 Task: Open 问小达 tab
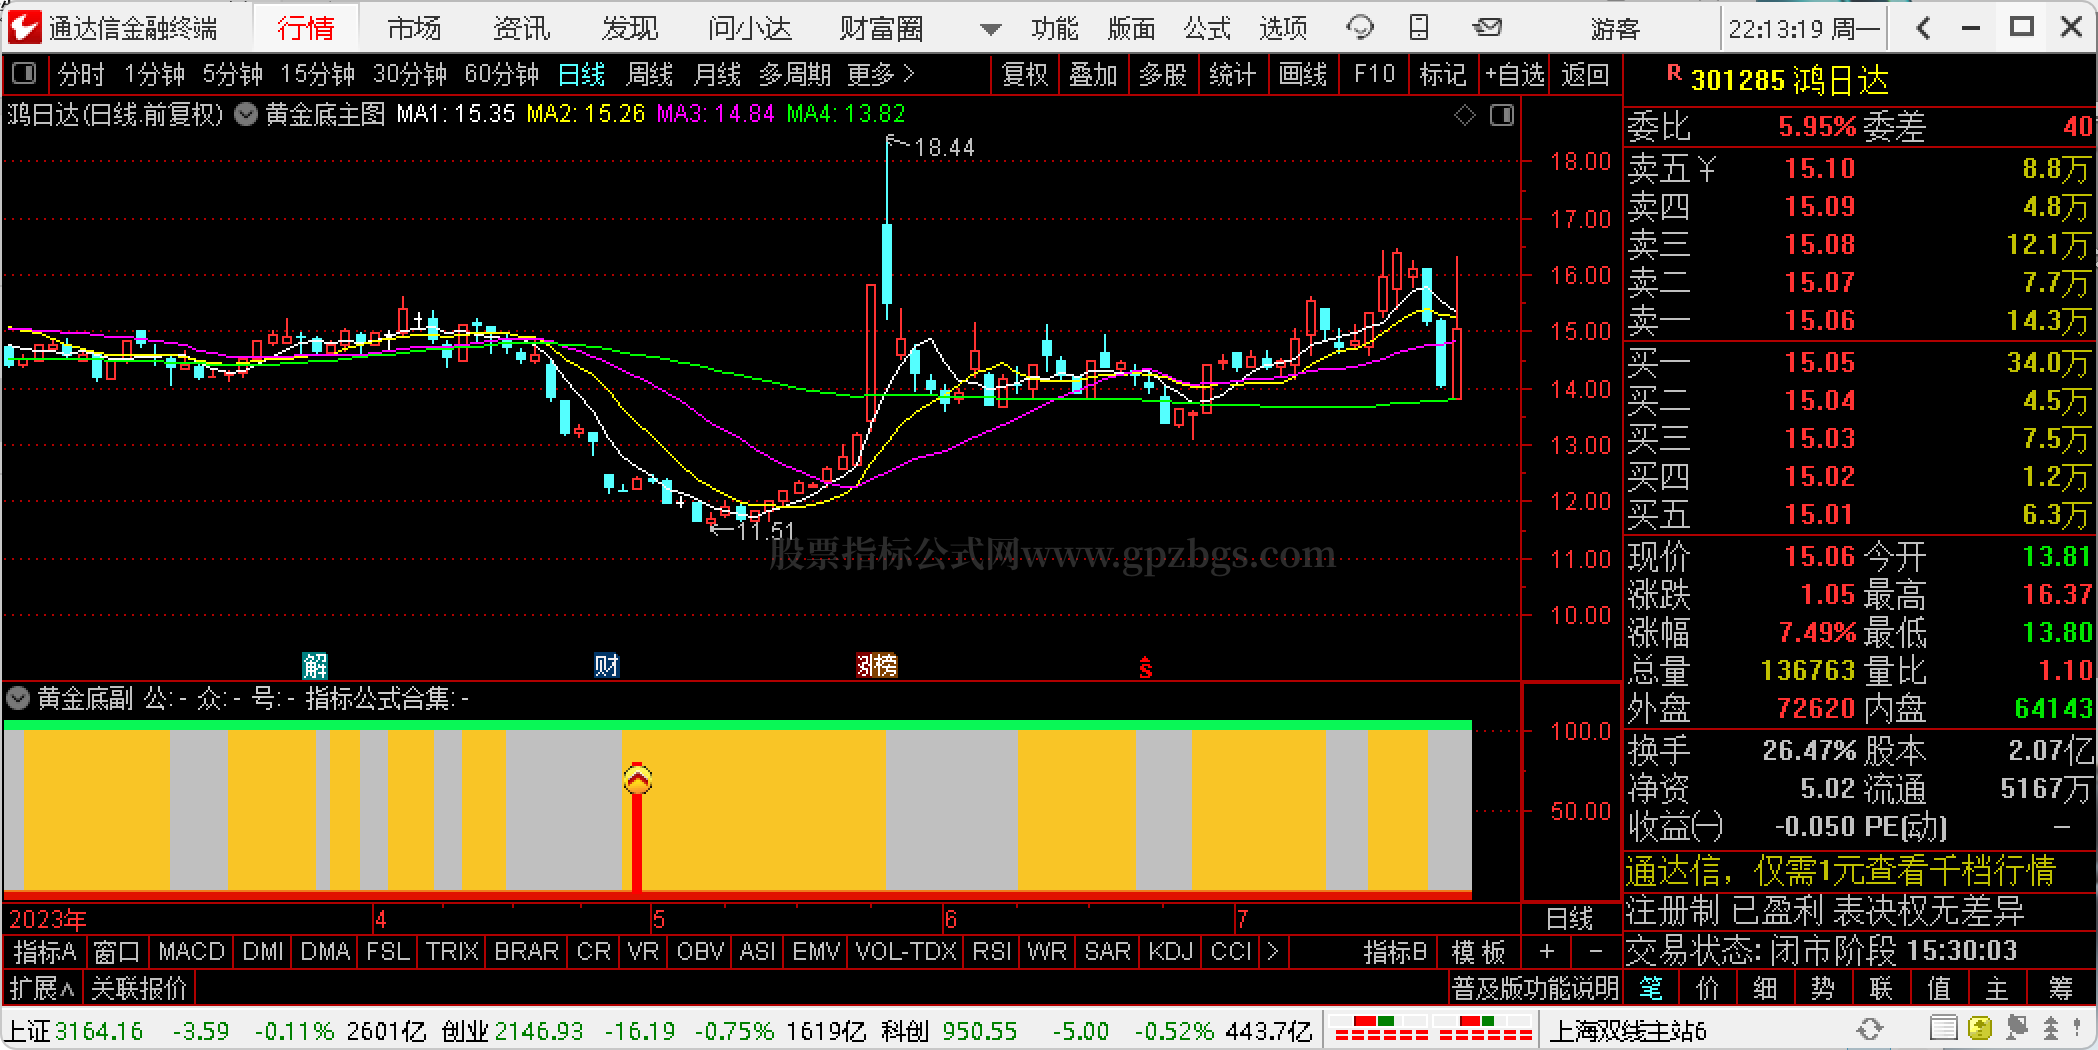coord(750,28)
